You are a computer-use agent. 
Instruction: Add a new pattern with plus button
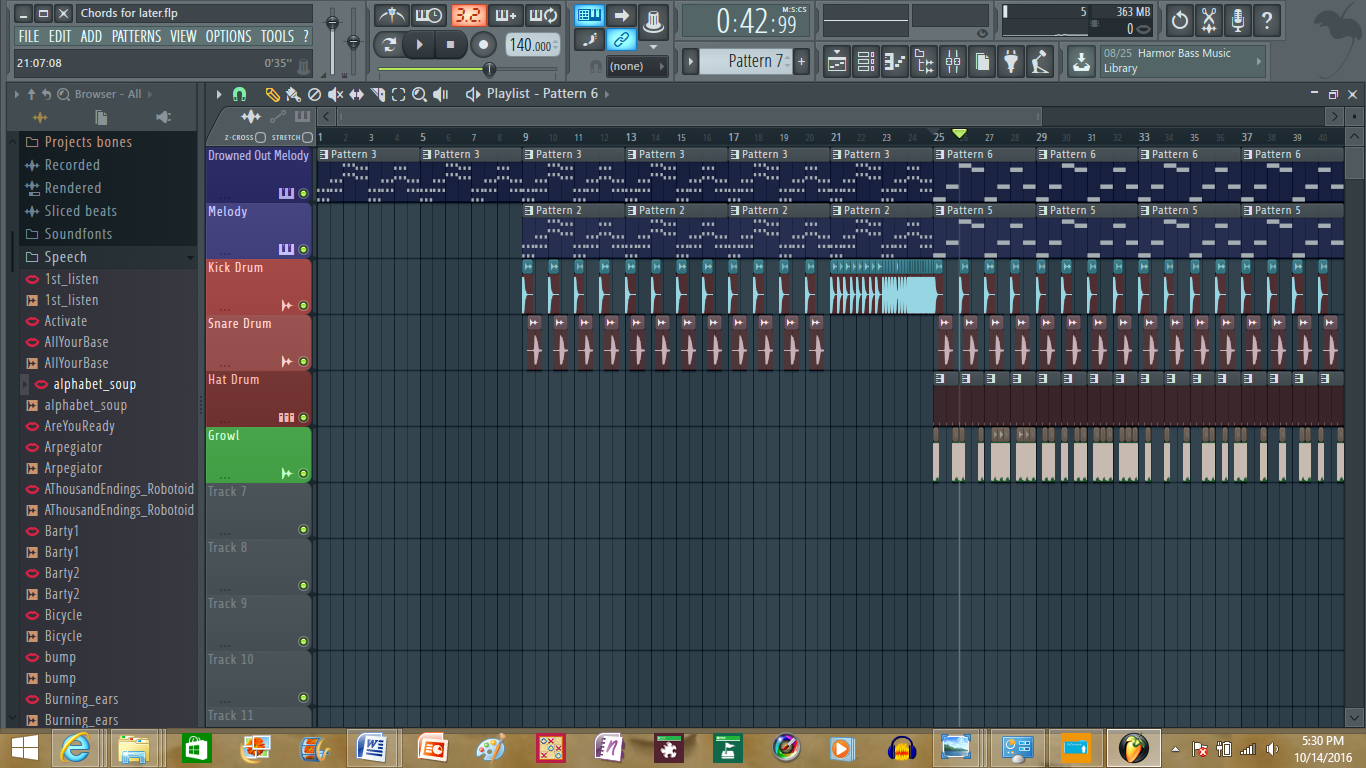pos(801,61)
